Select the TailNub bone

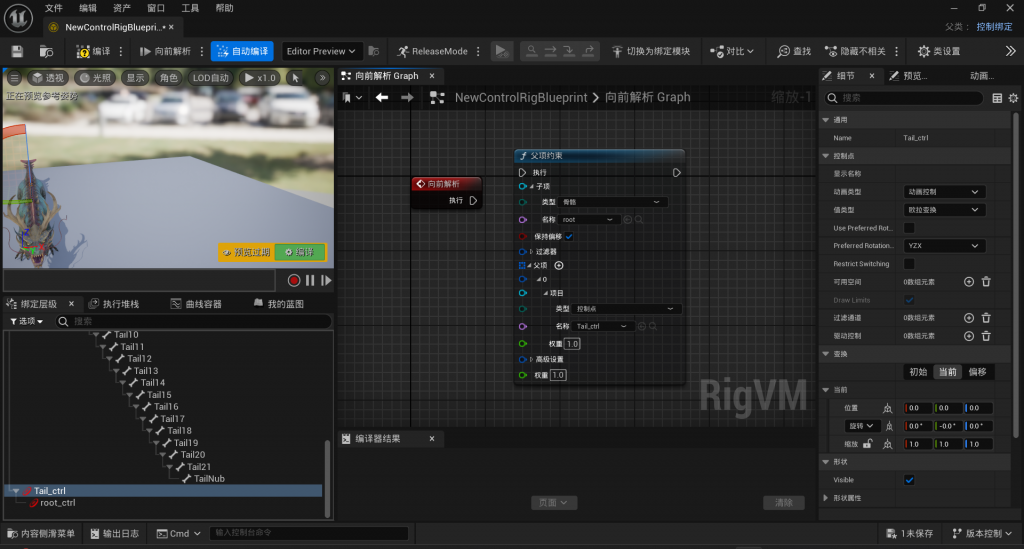[209, 478]
